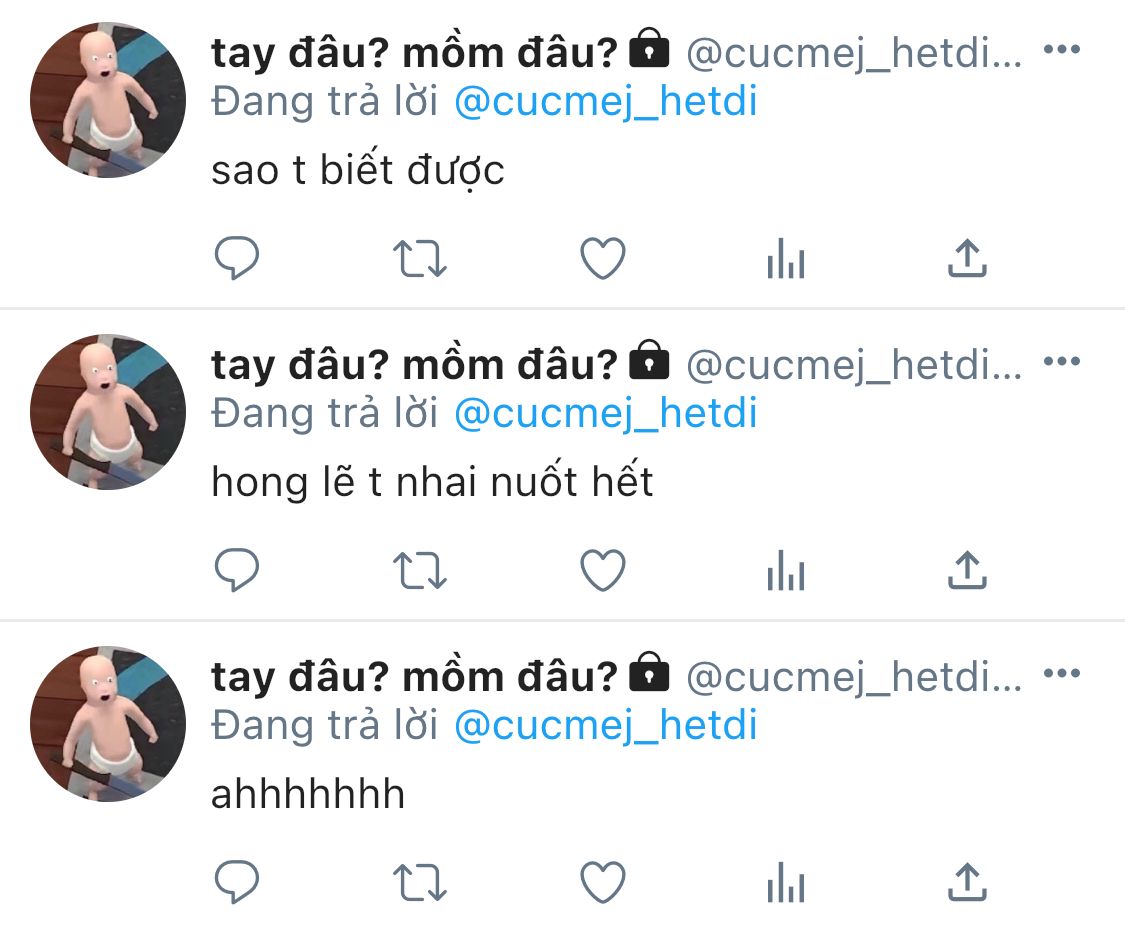Share the "hong lẽ t nhai nuốt hết" tweet
This screenshot has width=1125, height=929.
point(966,571)
